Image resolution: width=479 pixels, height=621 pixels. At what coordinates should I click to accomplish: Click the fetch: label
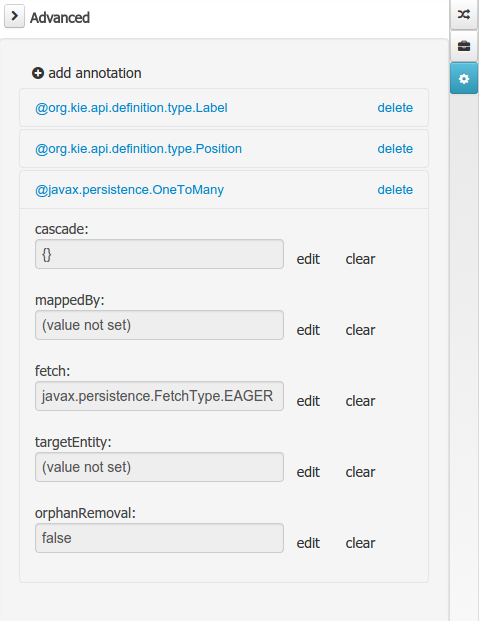coord(52,371)
